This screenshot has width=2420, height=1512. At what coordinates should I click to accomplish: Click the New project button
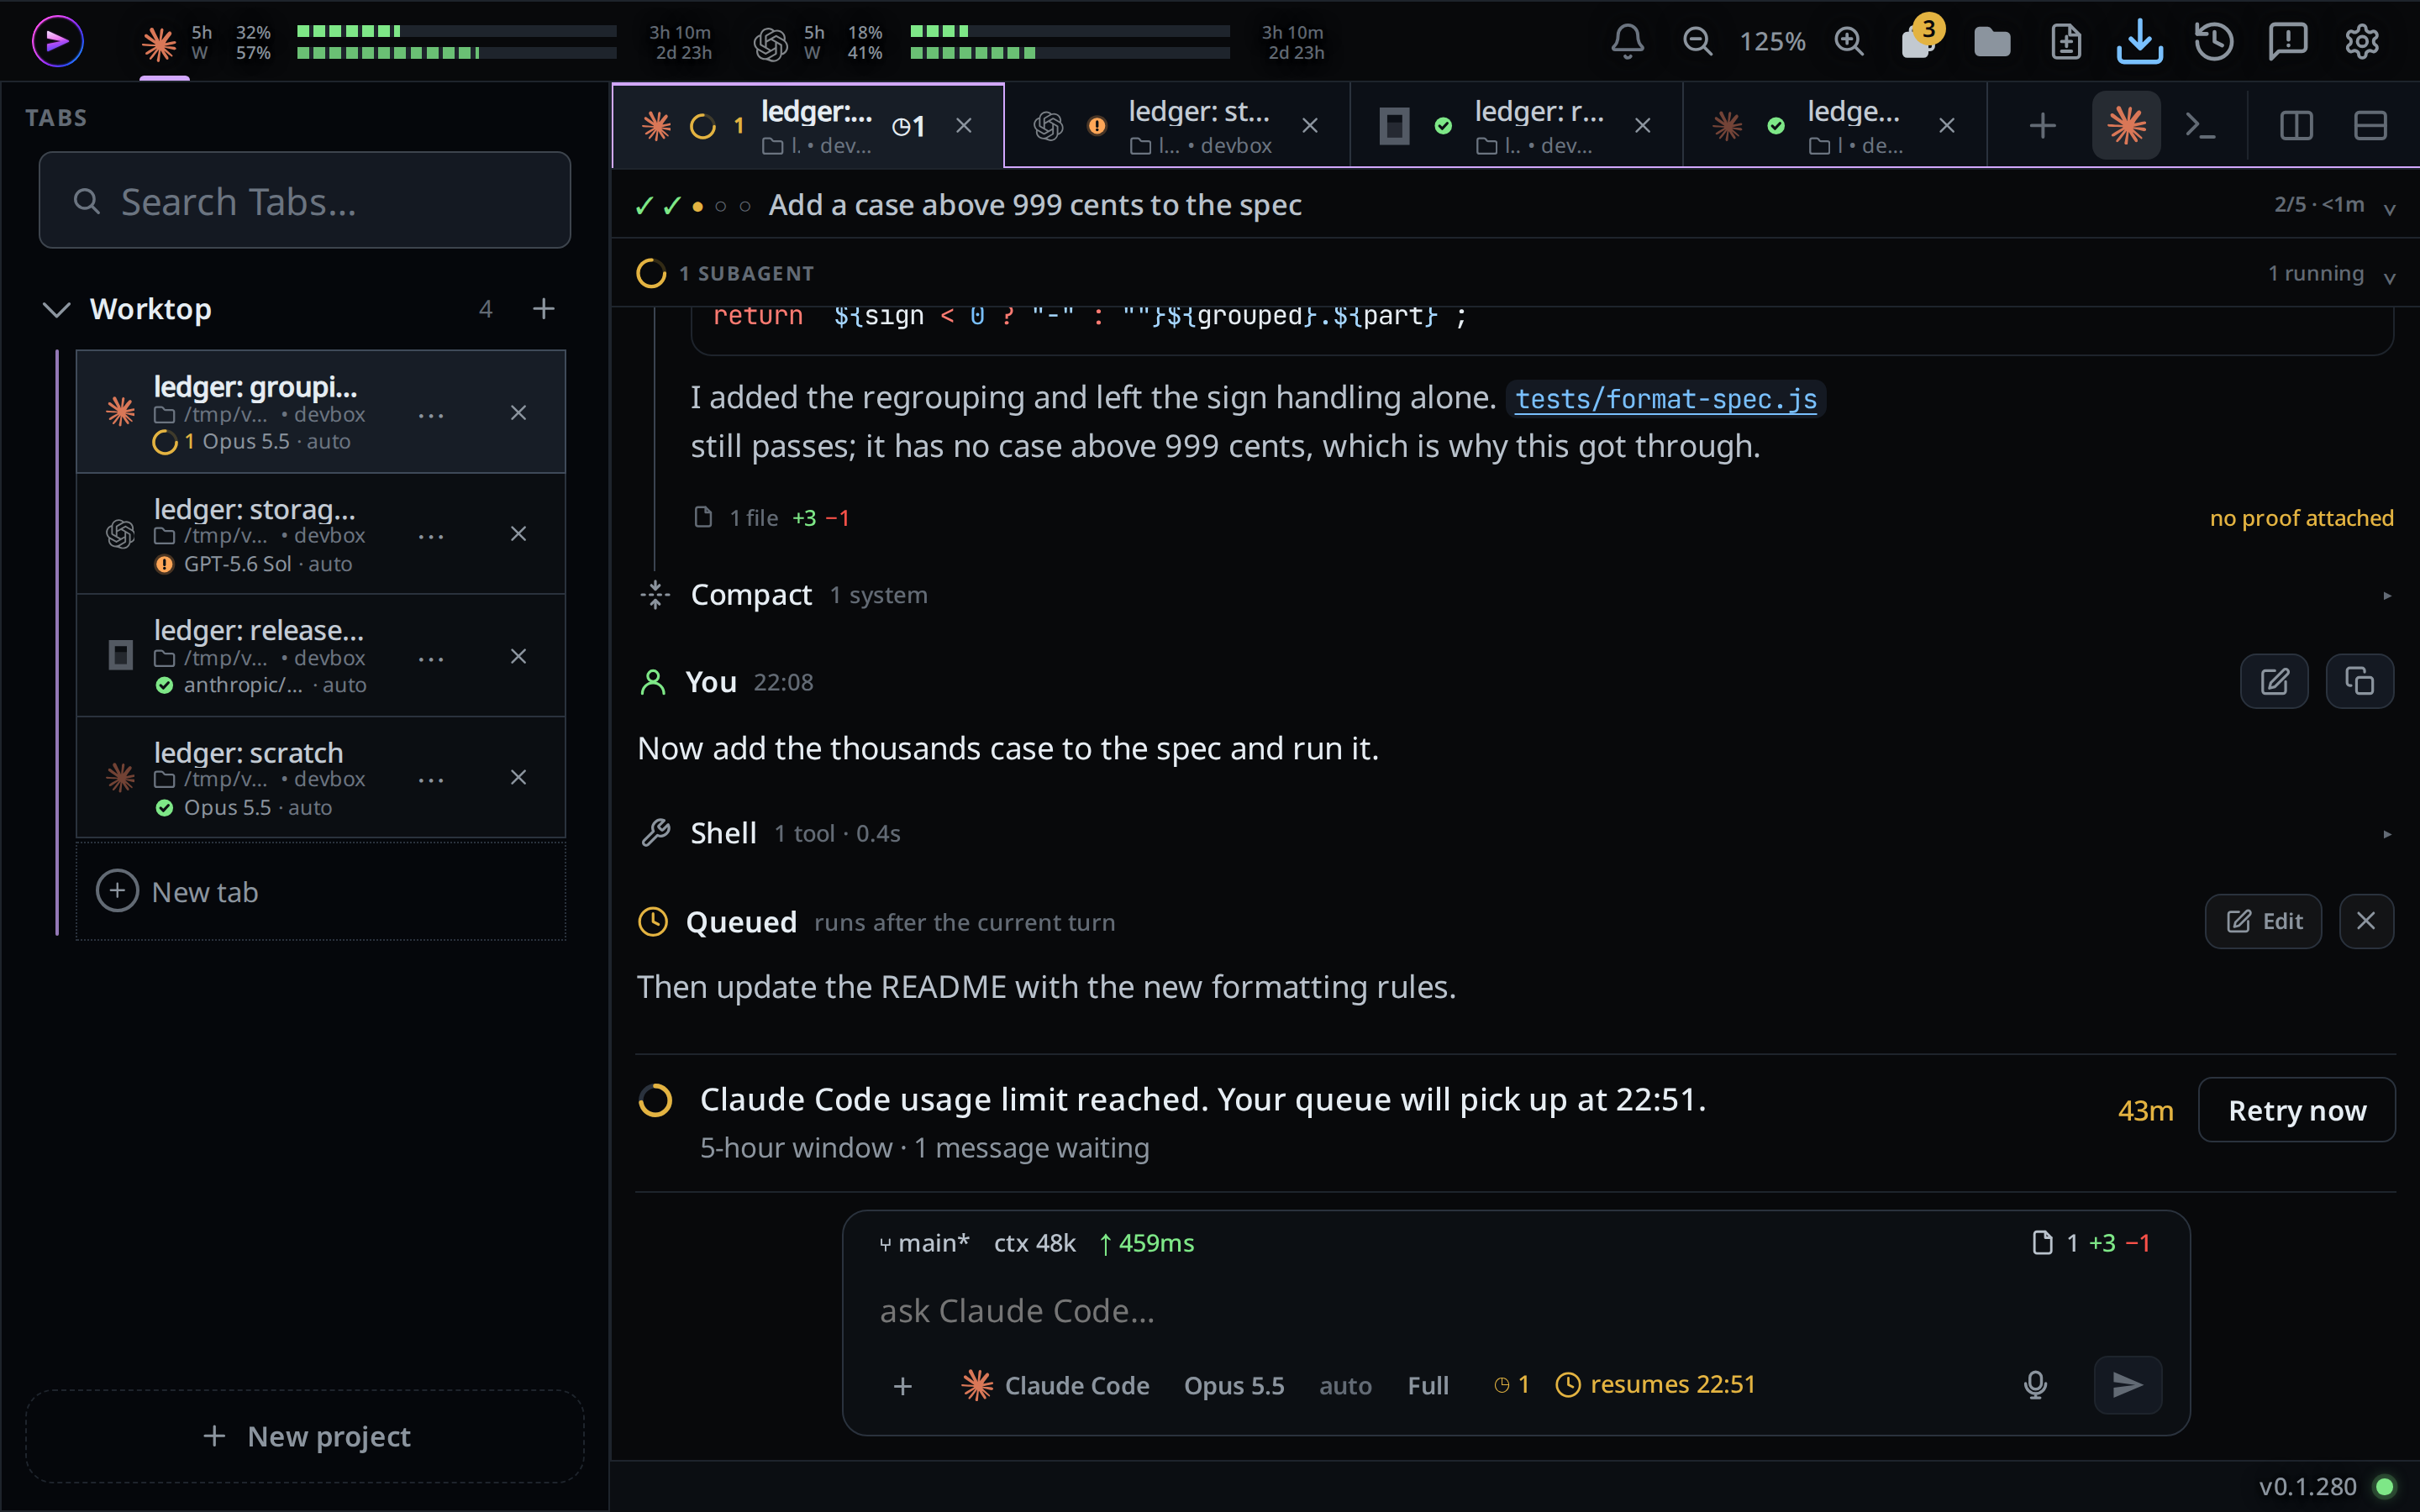point(305,1436)
